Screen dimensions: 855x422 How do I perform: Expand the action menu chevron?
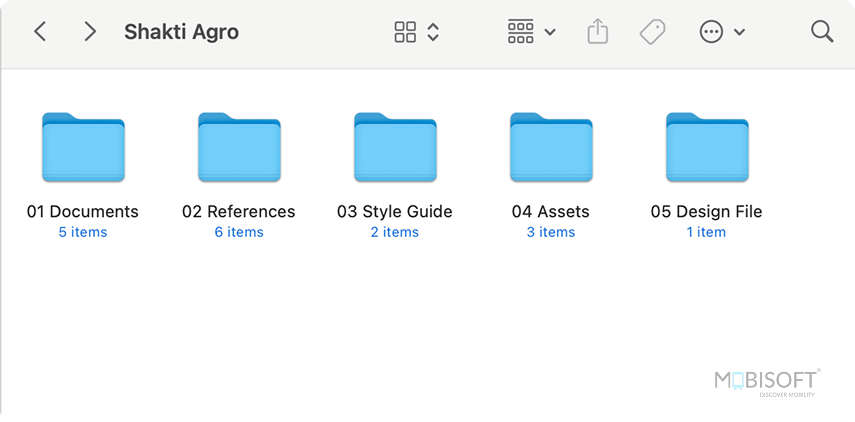click(x=740, y=33)
